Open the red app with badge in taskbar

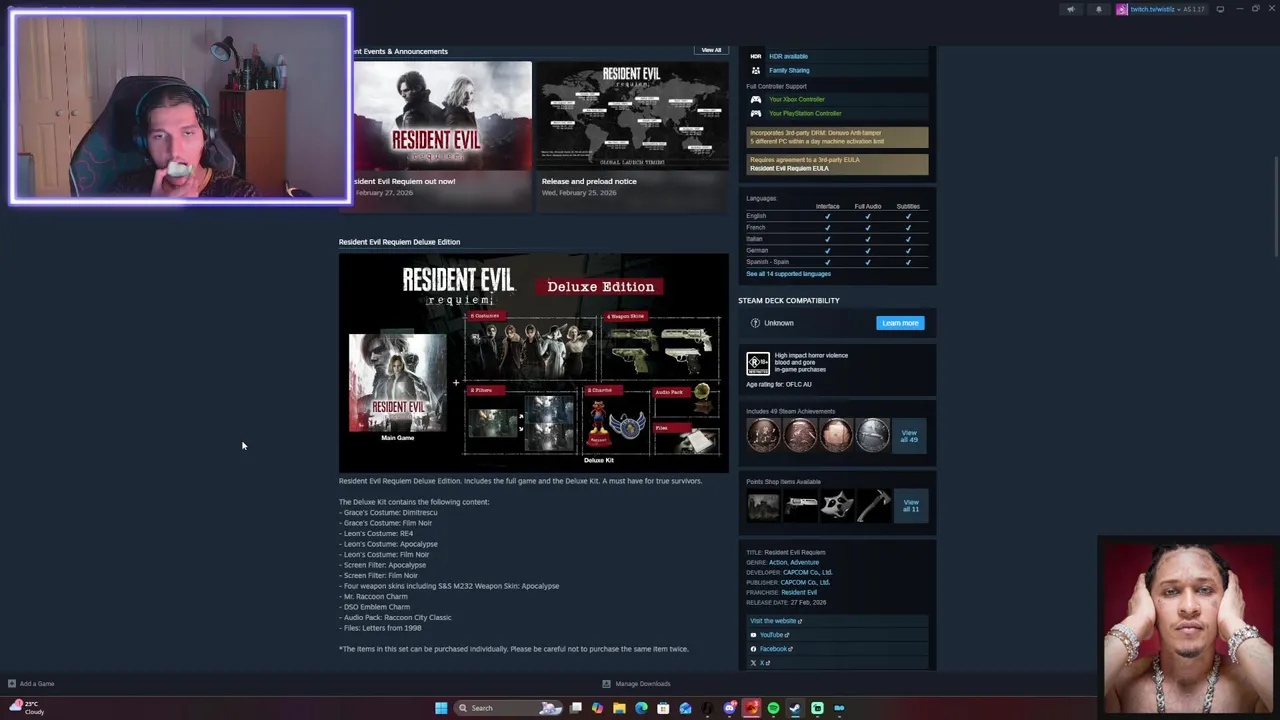tap(751, 708)
